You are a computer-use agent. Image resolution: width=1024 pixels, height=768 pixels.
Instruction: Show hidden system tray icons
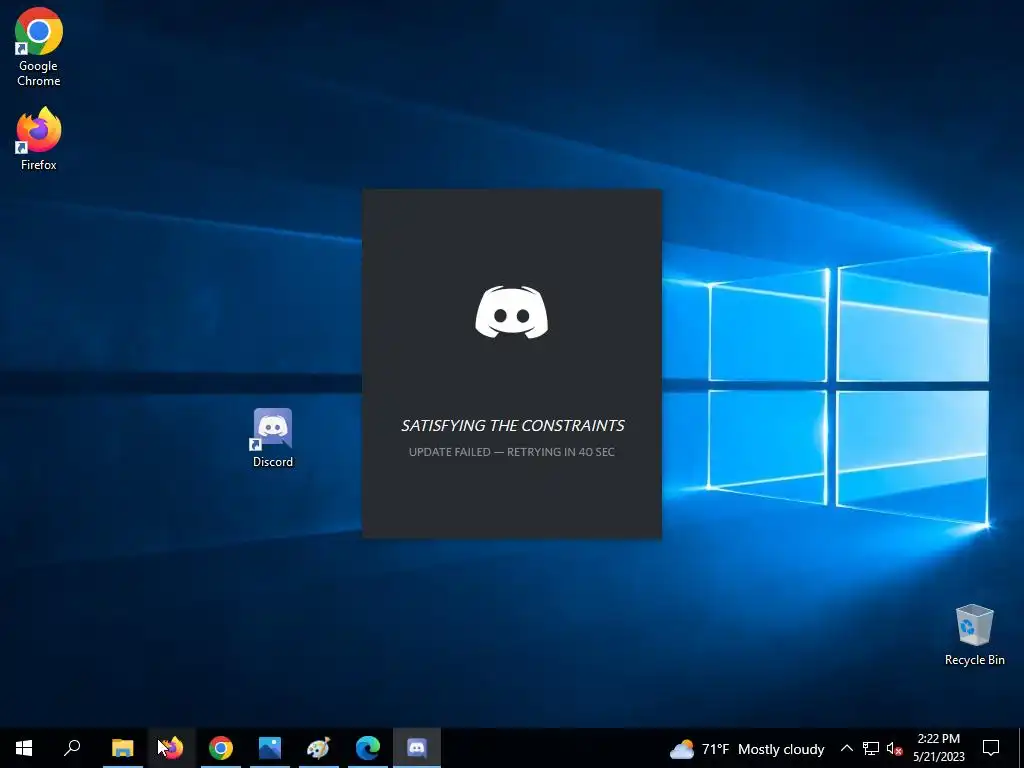click(x=846, y=748)
